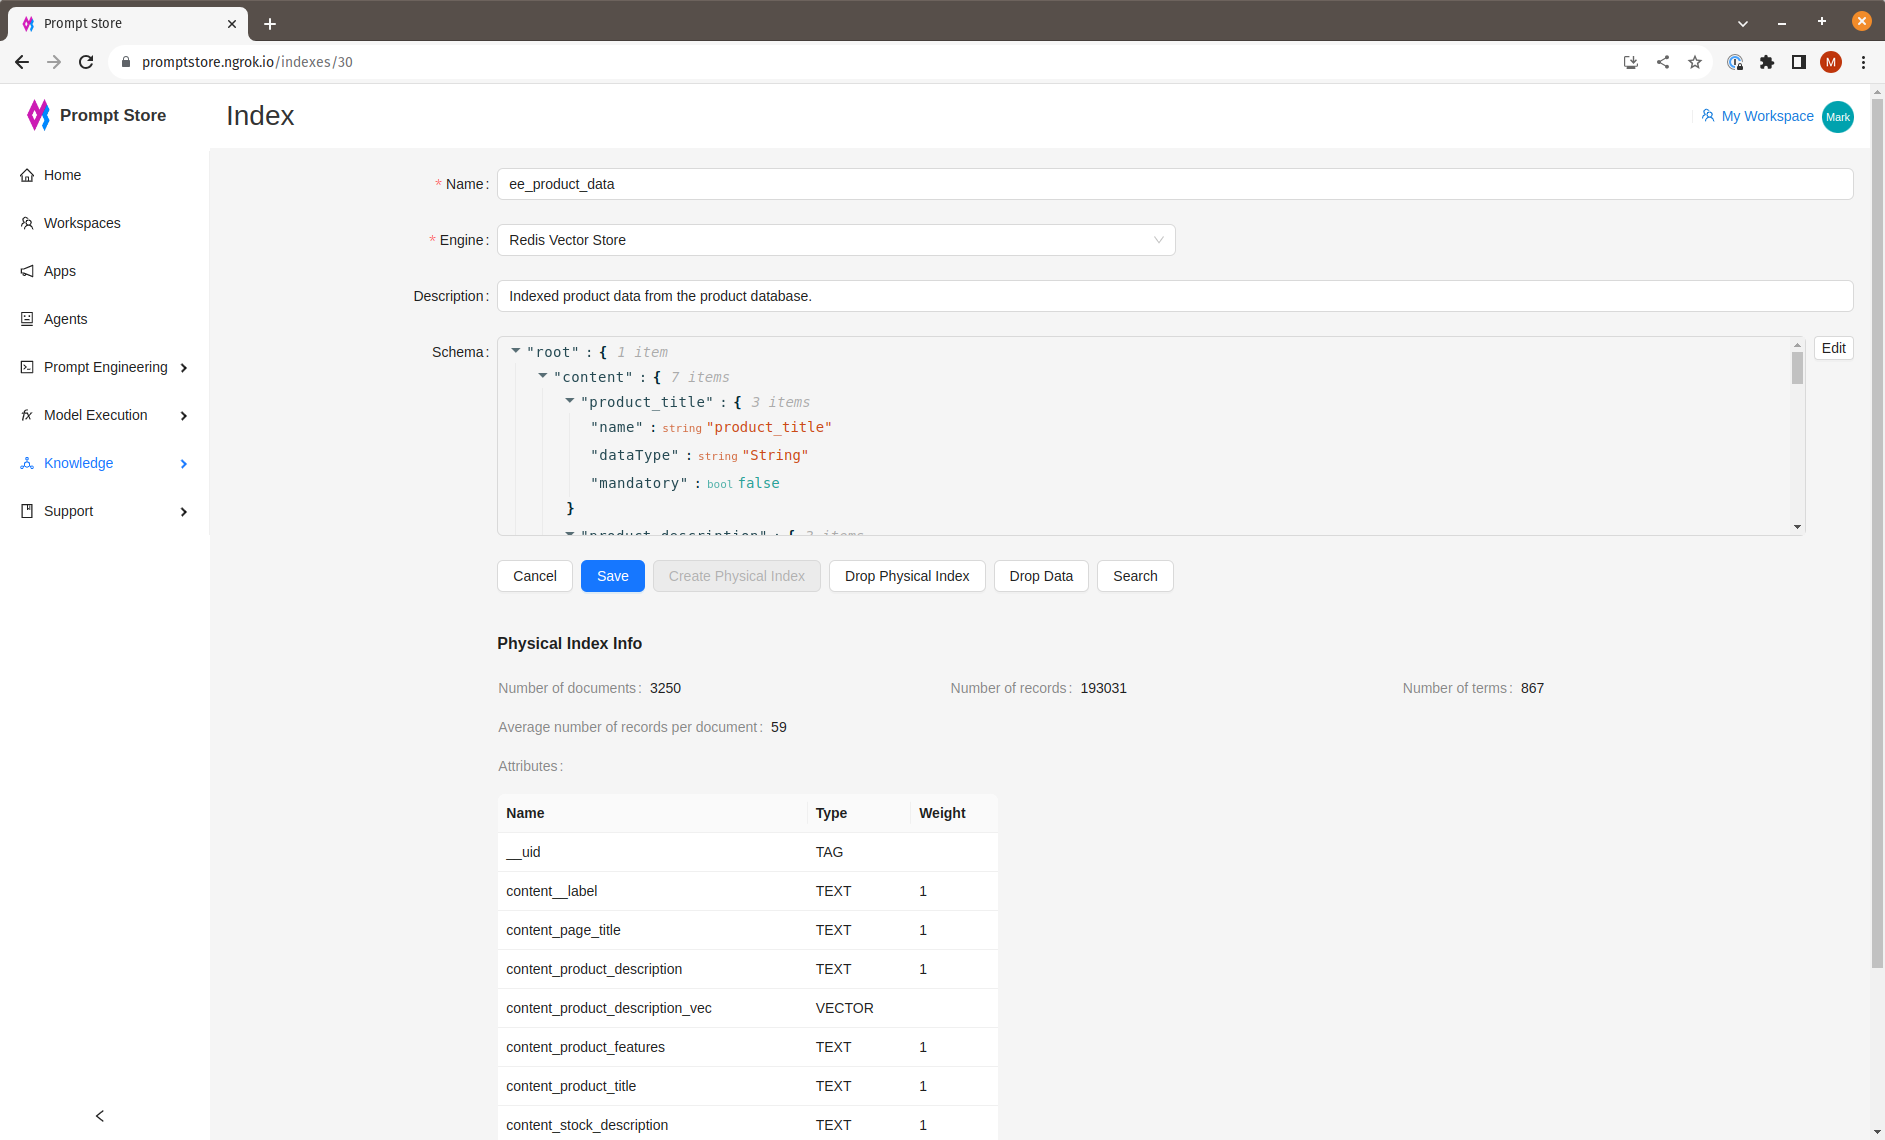1885x1140 pixels.
Task: Click the Search button
Action: pos(1135,576)
